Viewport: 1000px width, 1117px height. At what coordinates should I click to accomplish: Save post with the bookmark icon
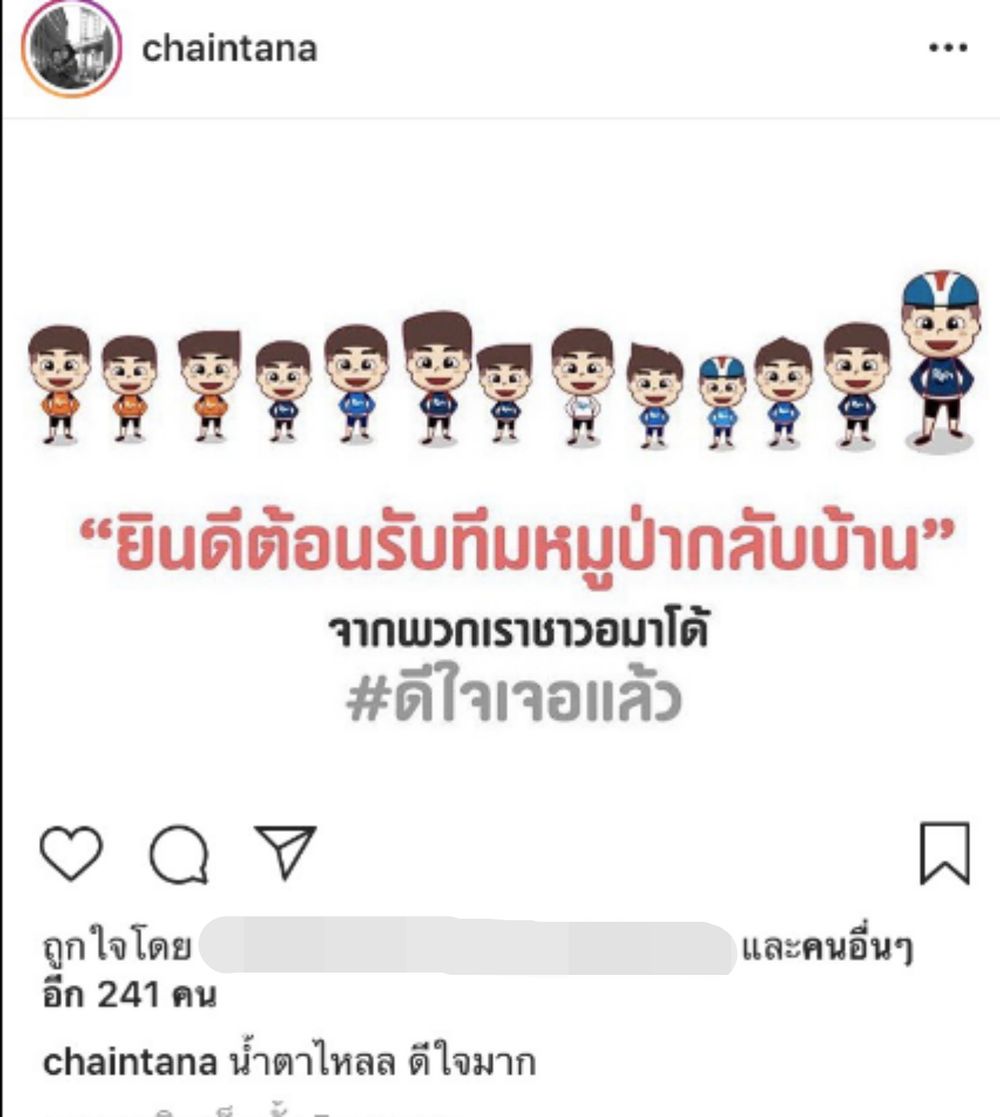[x=944, y=853]
